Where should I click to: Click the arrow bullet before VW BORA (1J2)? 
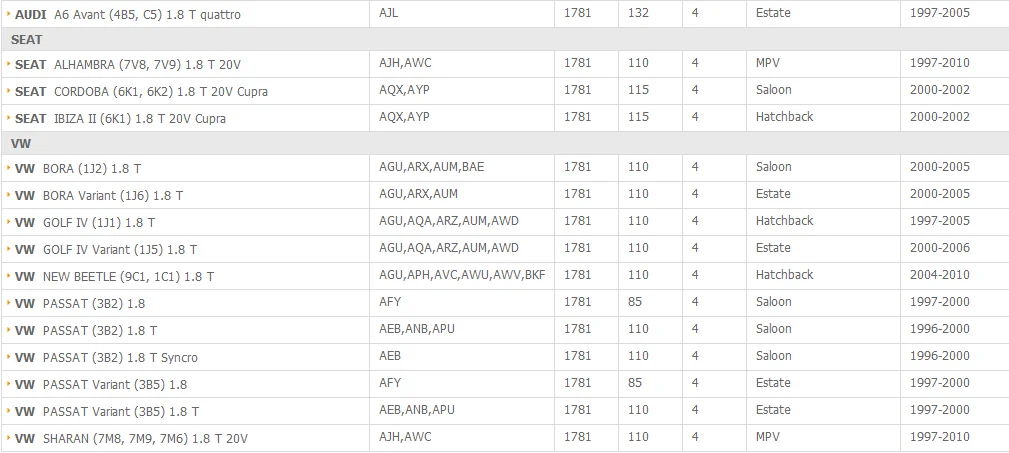[x=8, y=168]
